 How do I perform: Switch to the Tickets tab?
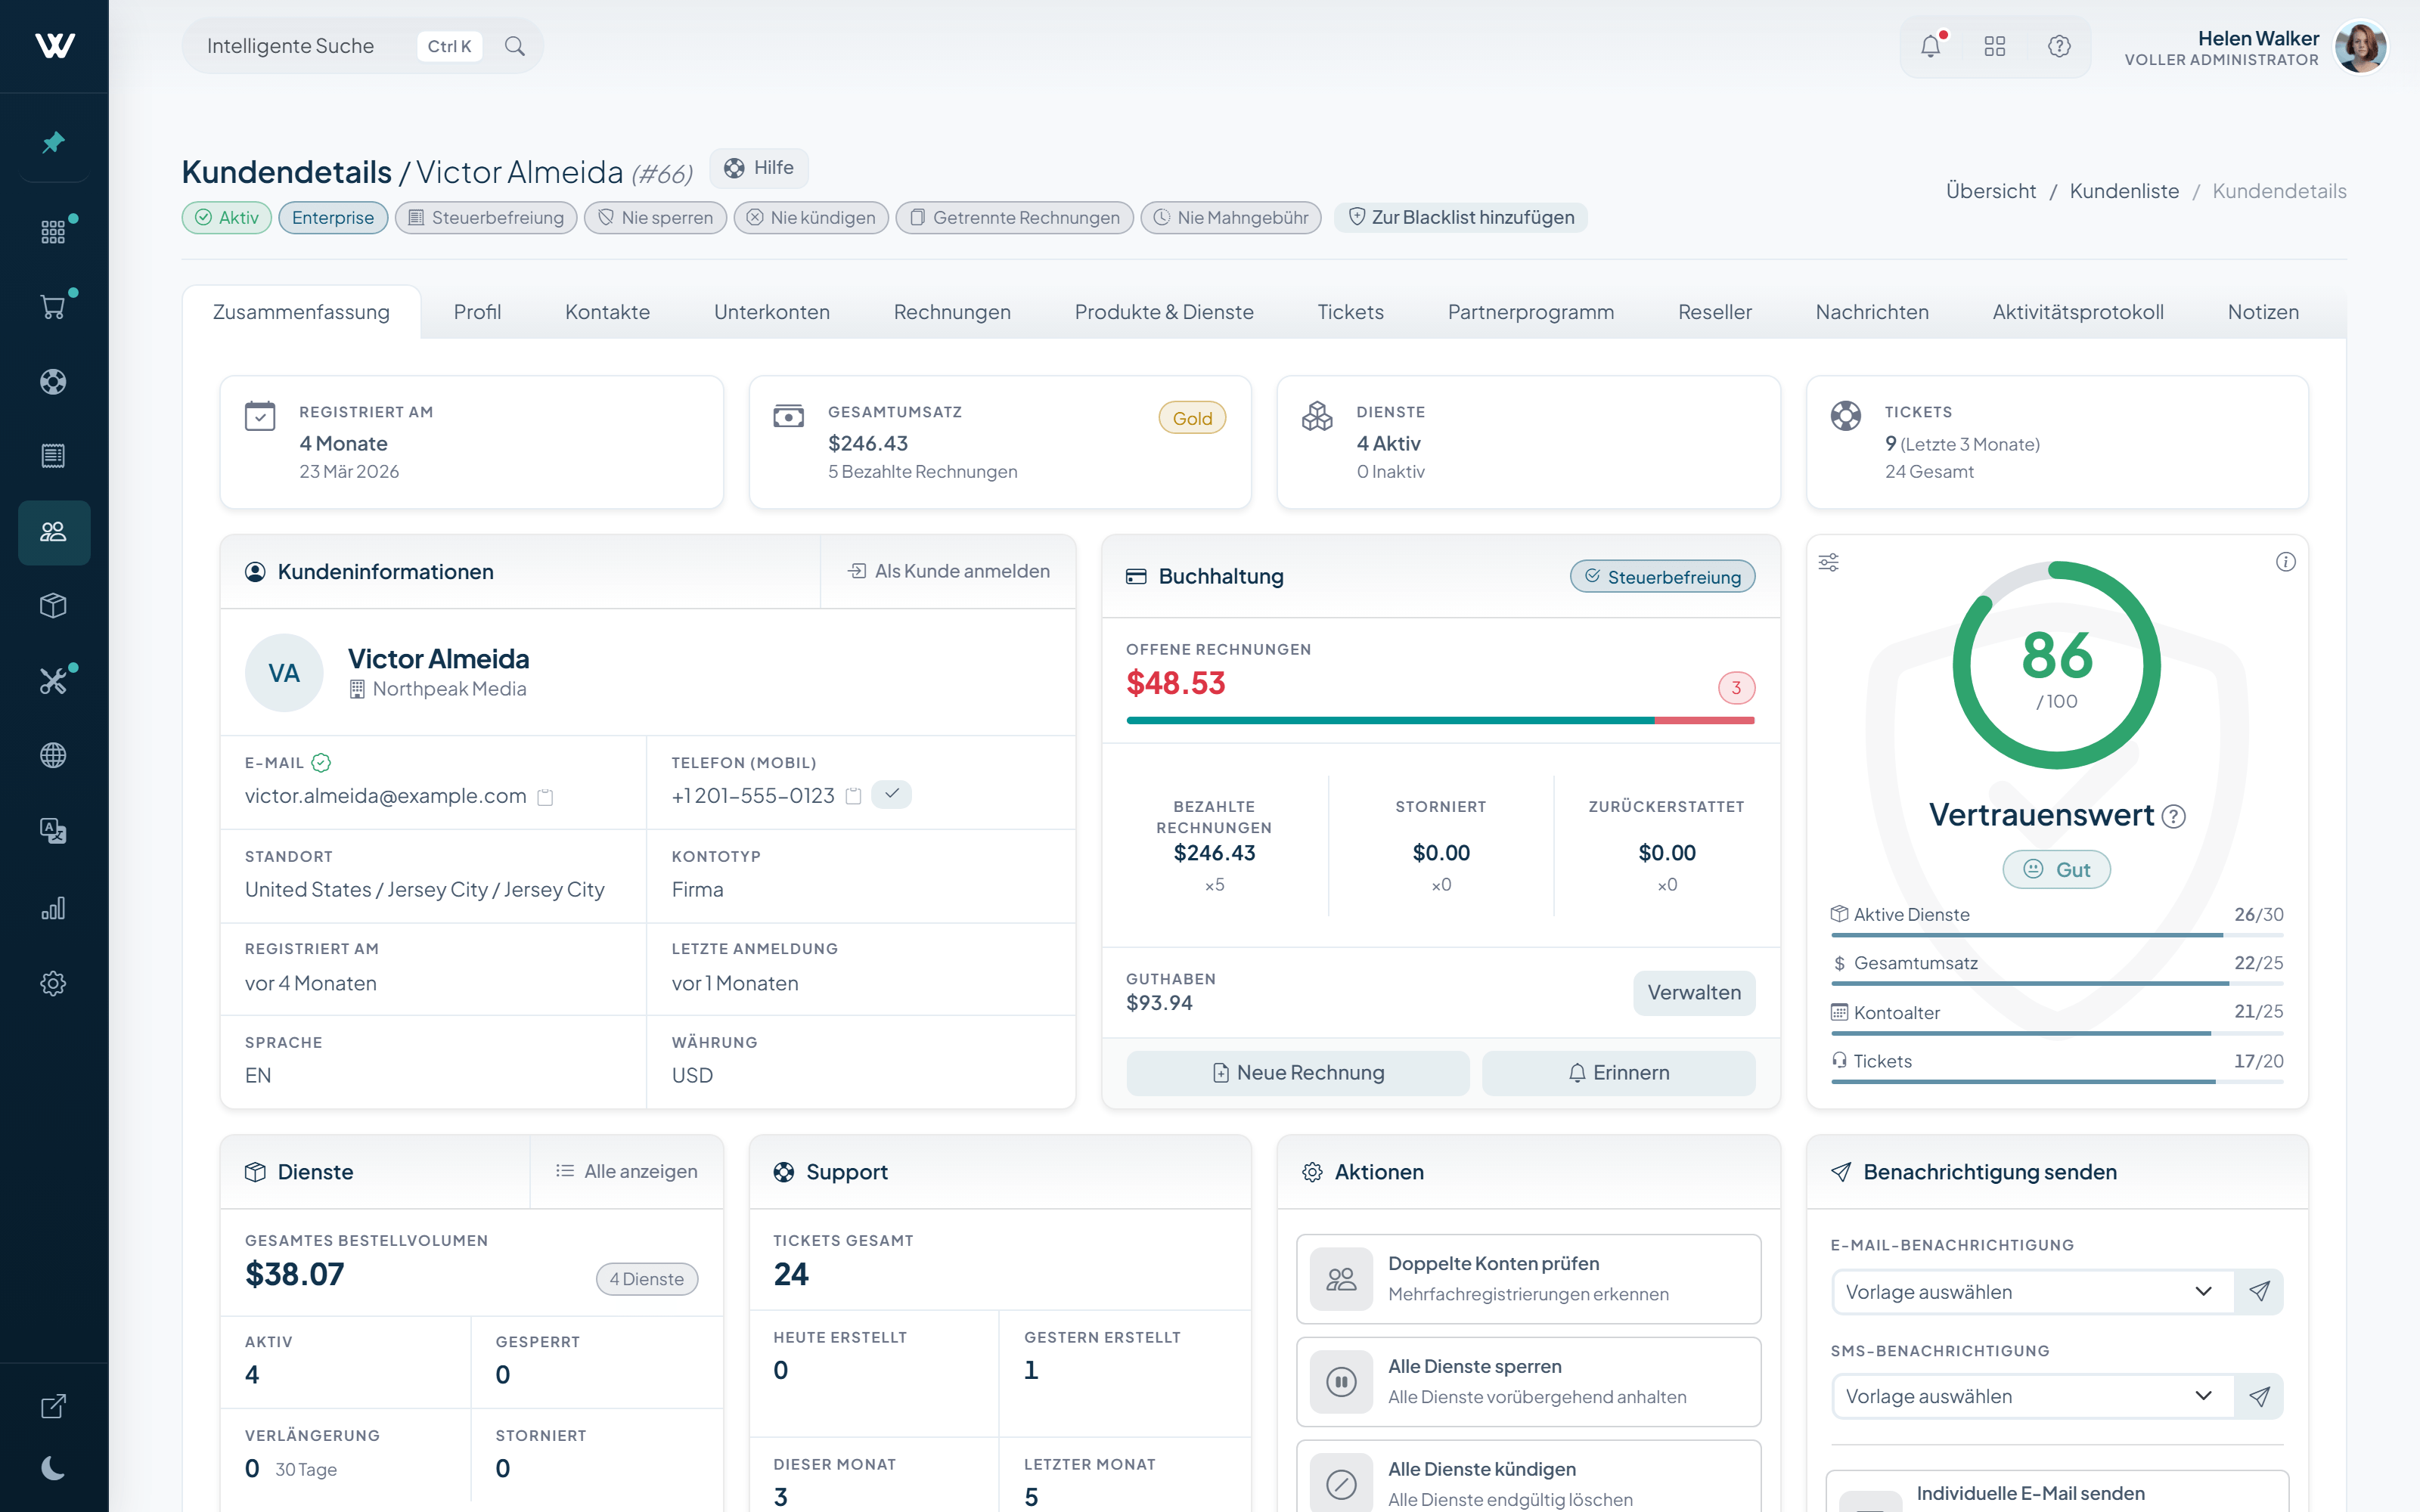1350,312
